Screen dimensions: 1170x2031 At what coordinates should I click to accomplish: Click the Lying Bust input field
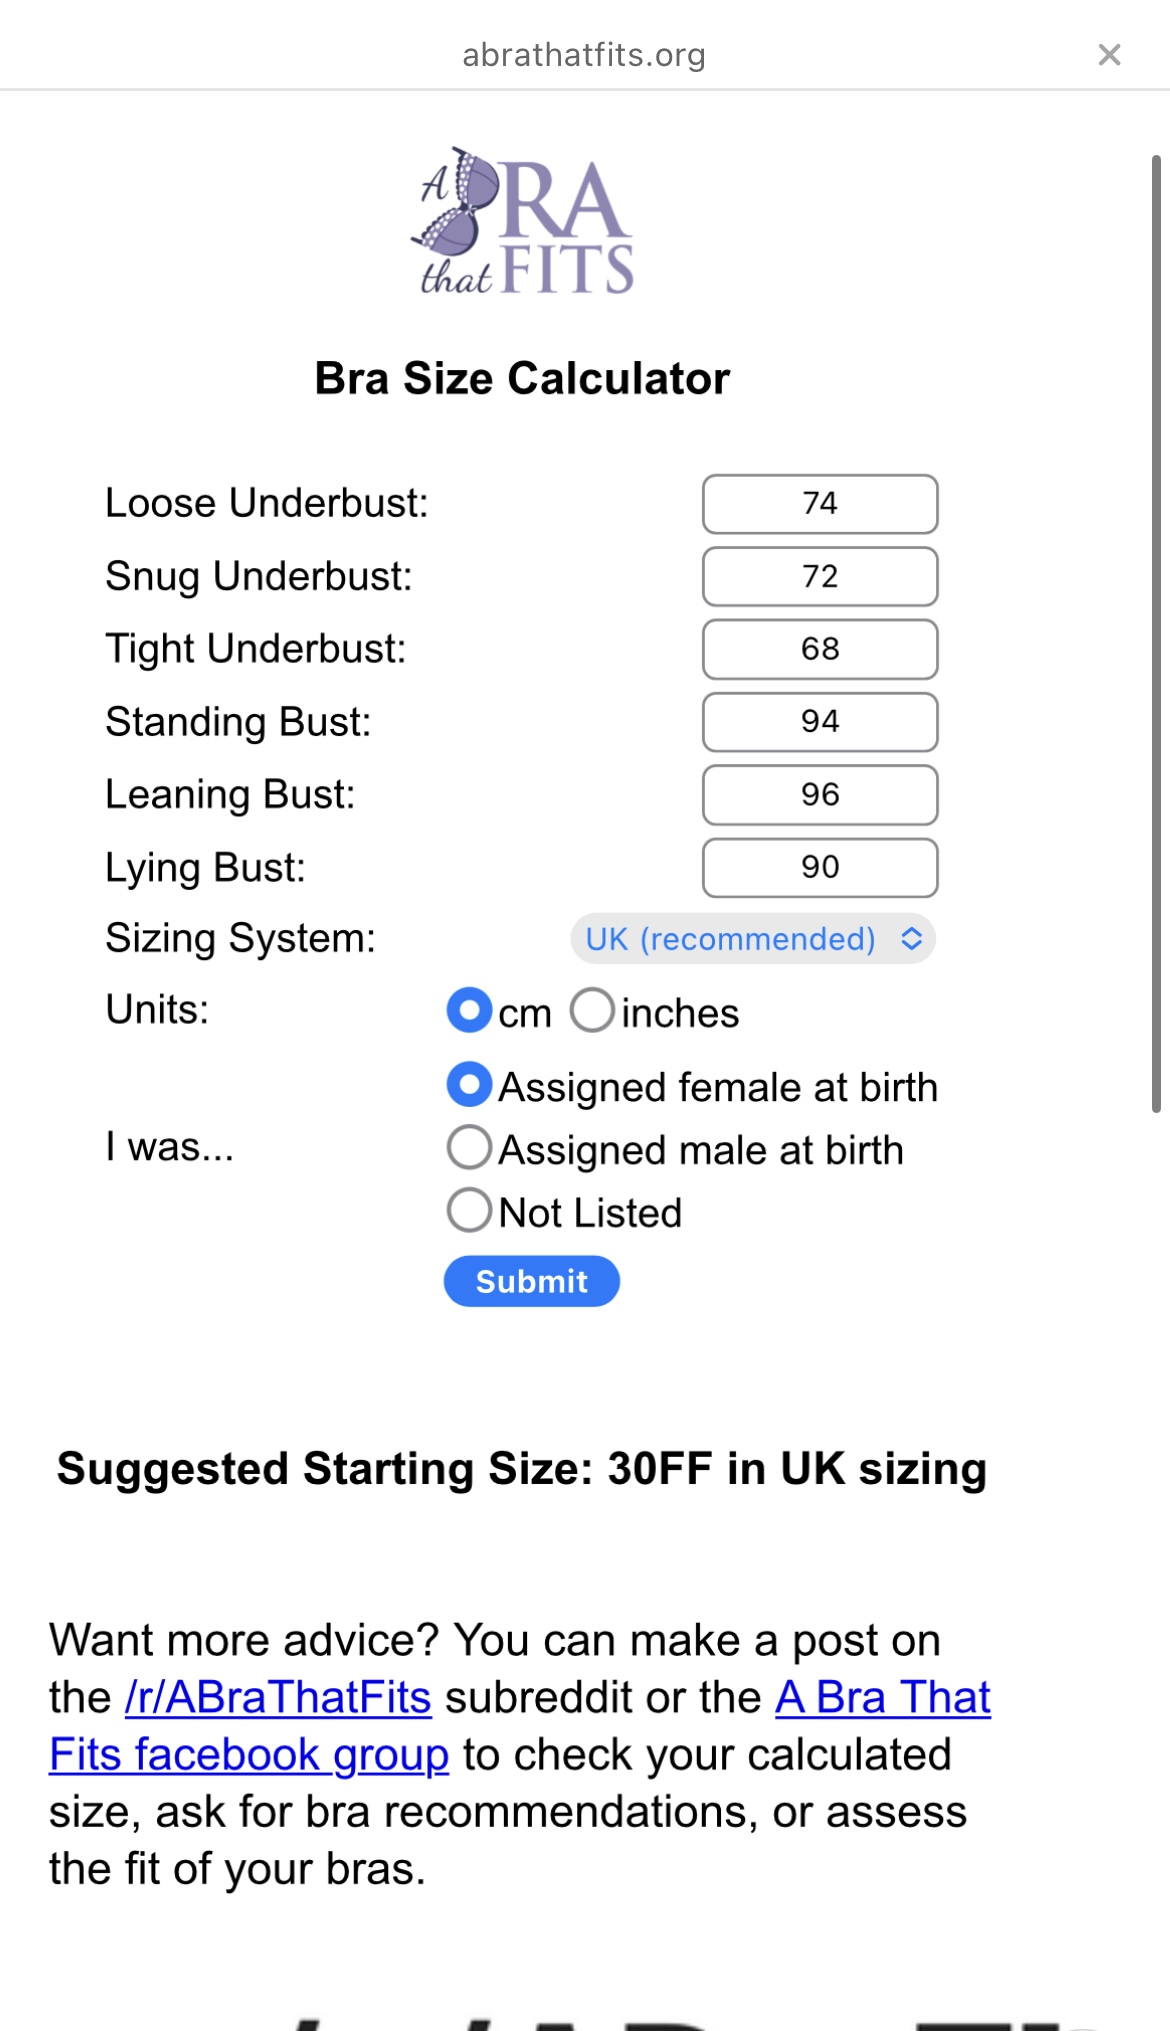click(x=820, y=868)
